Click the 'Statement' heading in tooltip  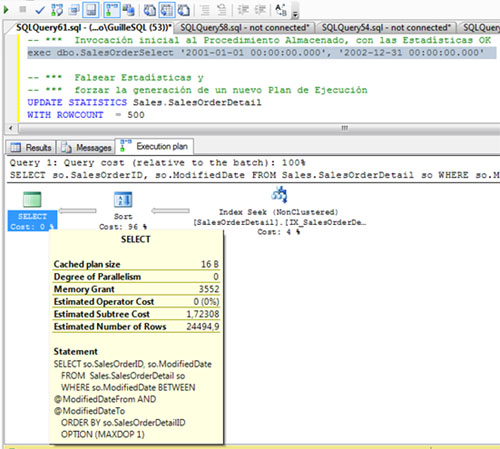pos(76,351)
